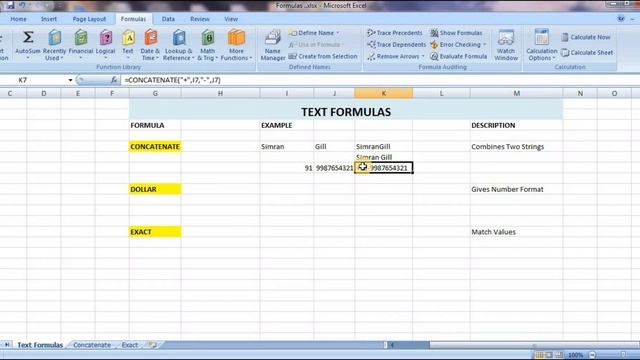The width and height of the screenshot is (640, 360).
Task: Select the cell containing Gill
Action: tap(334, 147)
